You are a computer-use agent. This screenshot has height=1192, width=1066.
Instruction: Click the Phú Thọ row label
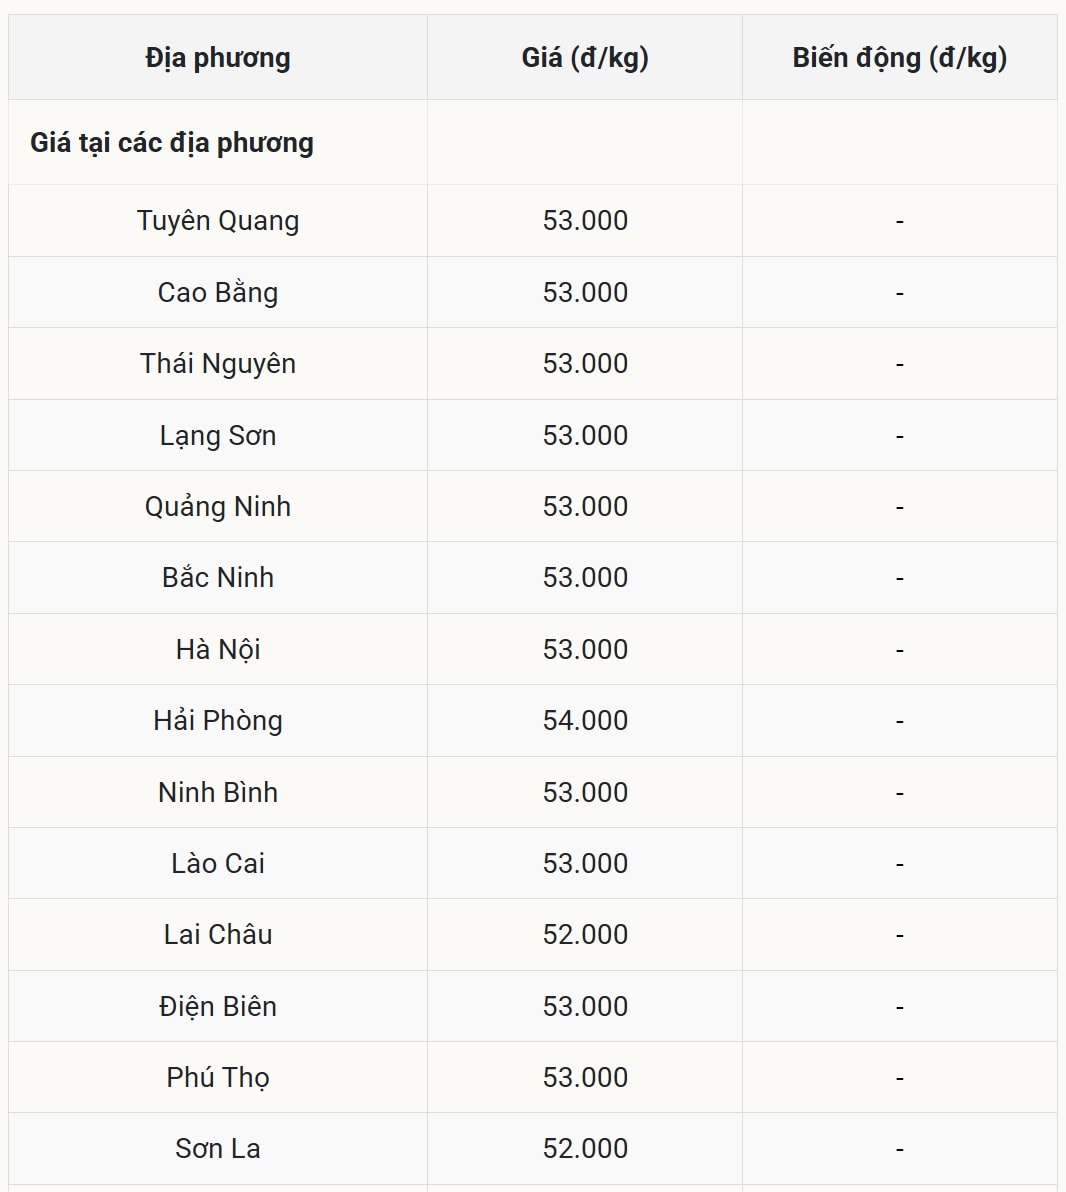click(x=218, y=1078)
